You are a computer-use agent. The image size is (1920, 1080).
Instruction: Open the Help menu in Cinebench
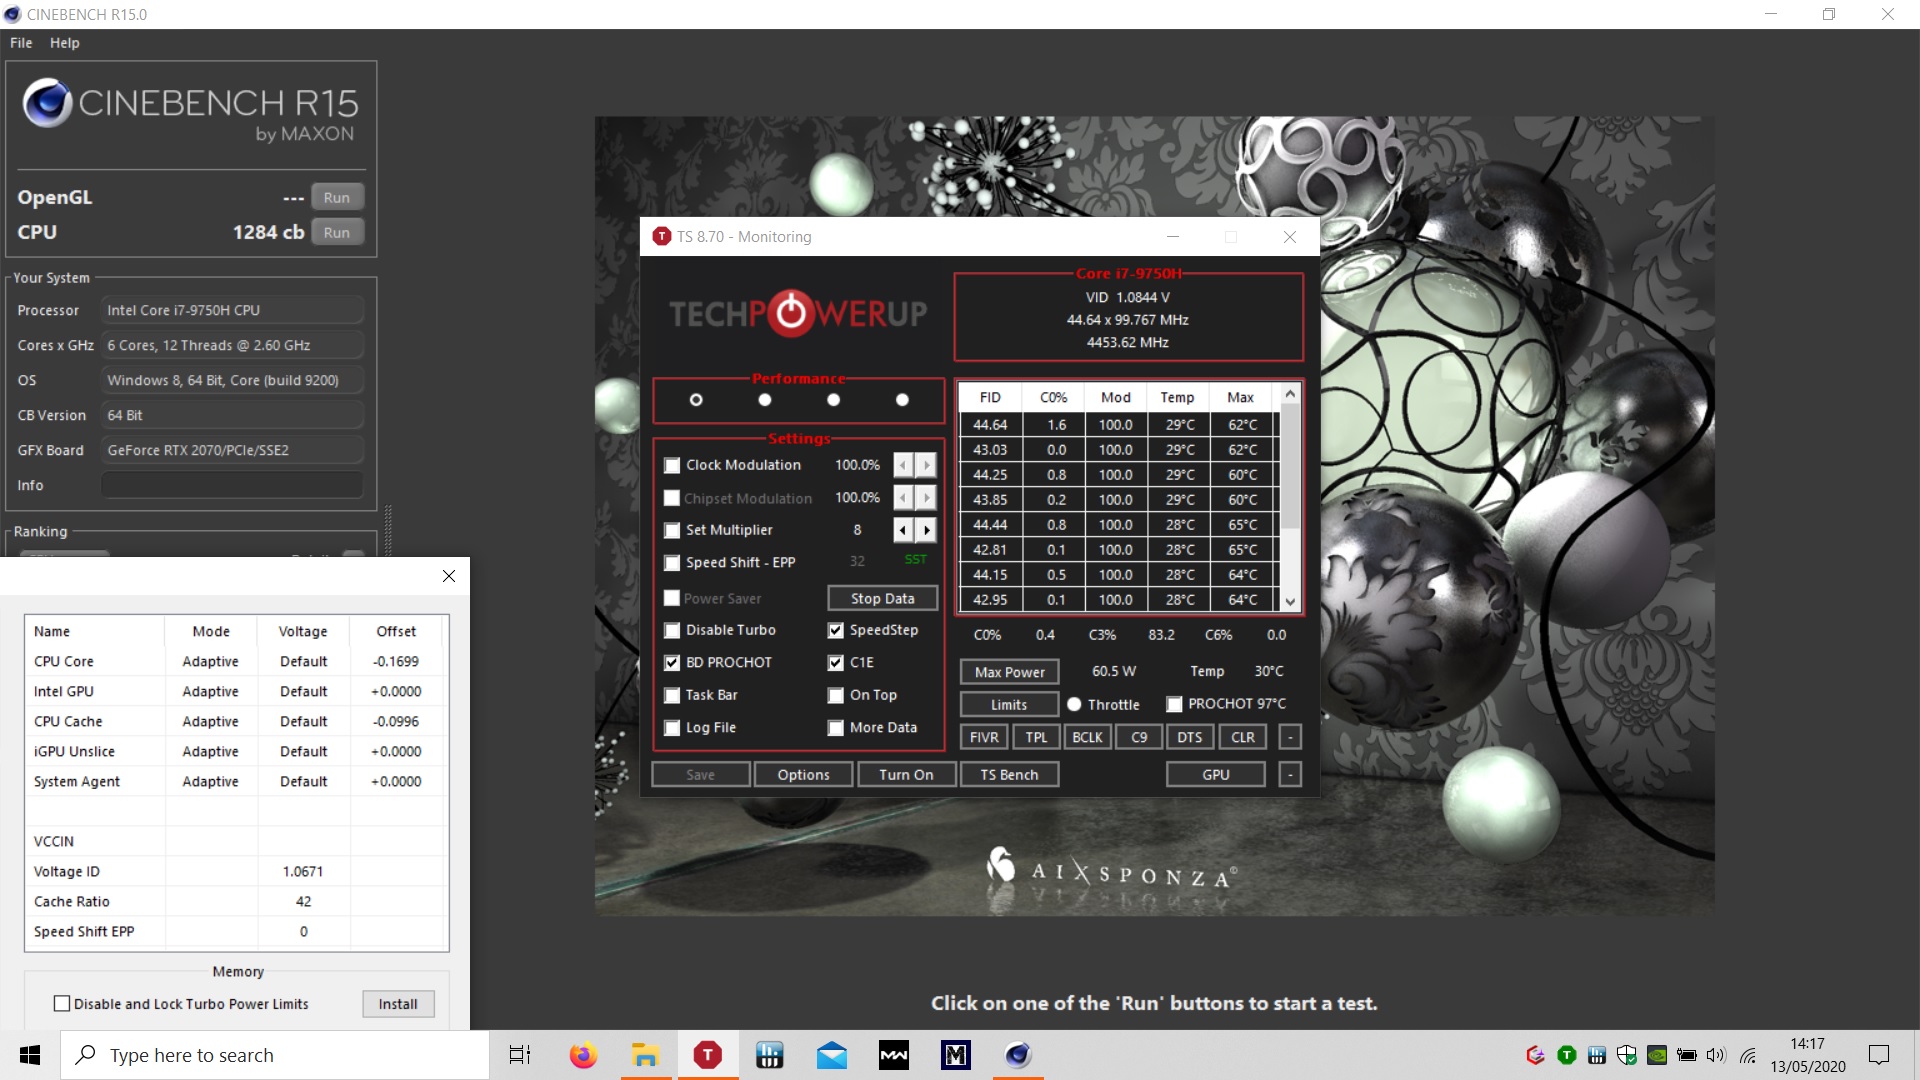tap(65, 43)
